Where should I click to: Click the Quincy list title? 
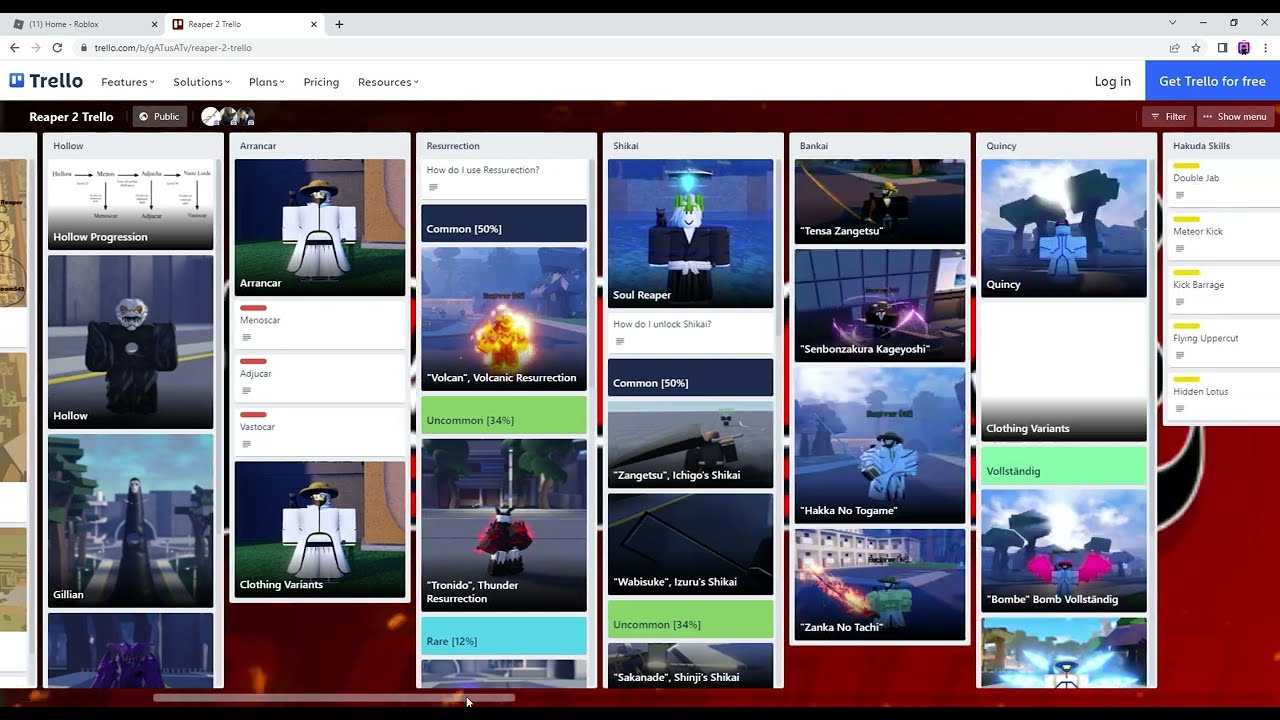pyautogui.click(x=1001, y=146)
